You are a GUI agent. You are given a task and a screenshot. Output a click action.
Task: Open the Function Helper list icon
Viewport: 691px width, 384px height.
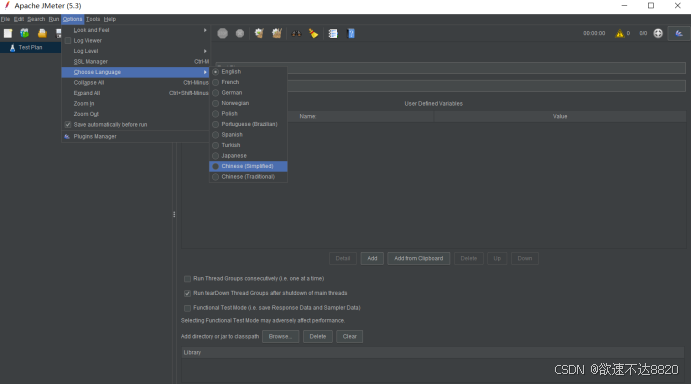tap(333, 34)
